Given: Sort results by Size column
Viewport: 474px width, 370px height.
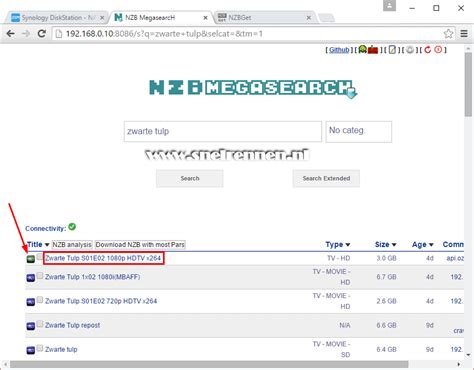Looking at the screenshot, I should (x=385, y=244).
